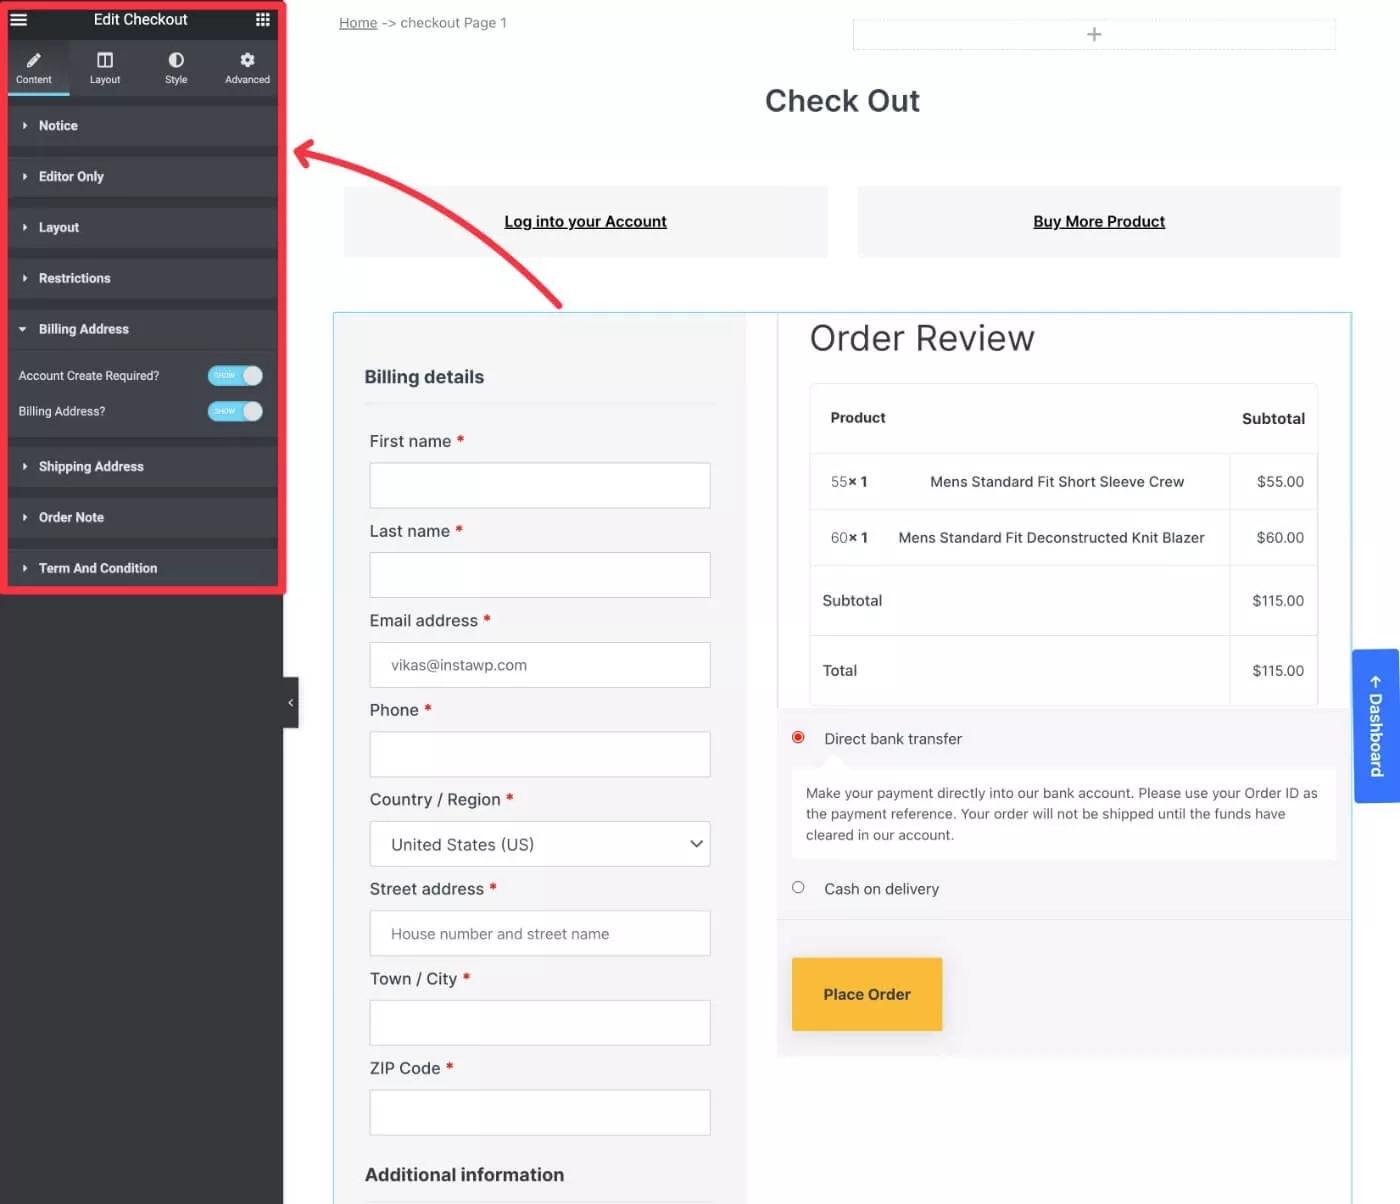The height and width of the screenshot is (1204, 1400).
Task: Click the Additional information heading
Action: pyautogui.click(x=464, y=1175)
